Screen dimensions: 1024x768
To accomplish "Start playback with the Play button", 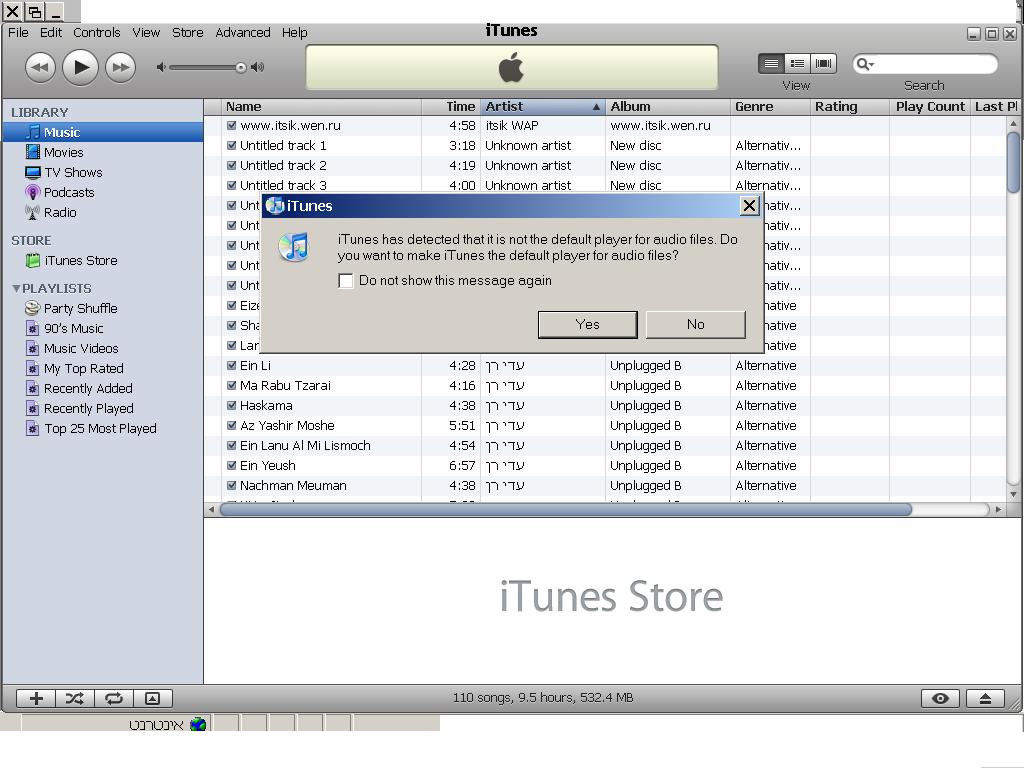I will tap(80, 67).
